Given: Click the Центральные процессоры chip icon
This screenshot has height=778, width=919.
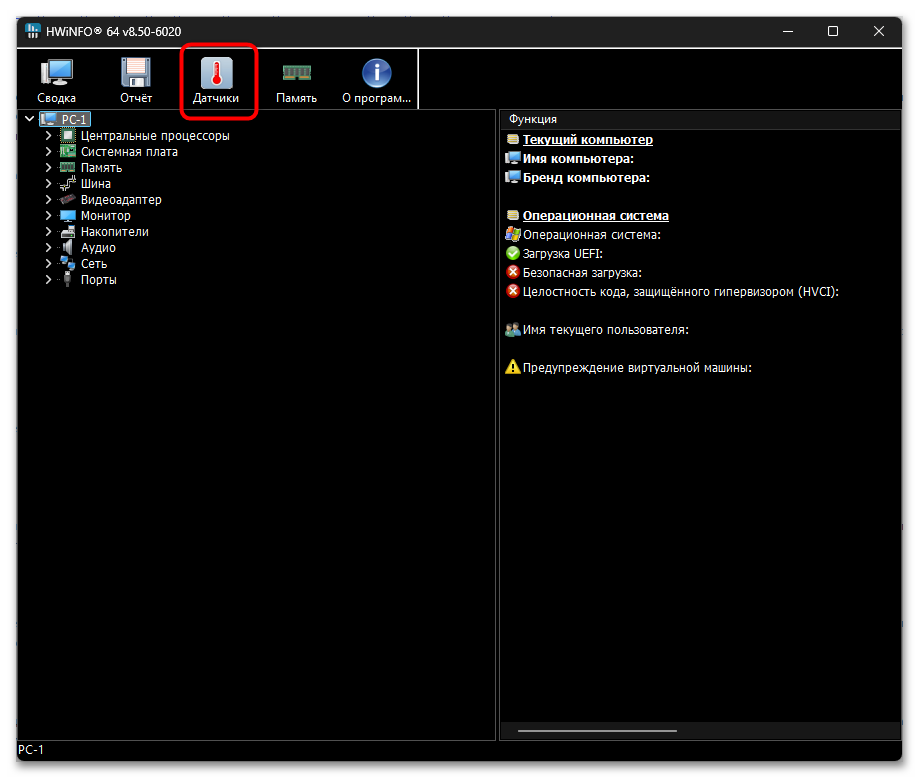Looking at the screenshot, I should 68,135.
